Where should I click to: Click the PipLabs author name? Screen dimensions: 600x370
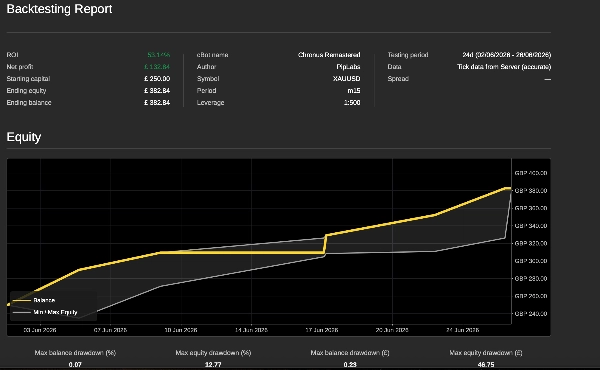click(x=348, y=67)
